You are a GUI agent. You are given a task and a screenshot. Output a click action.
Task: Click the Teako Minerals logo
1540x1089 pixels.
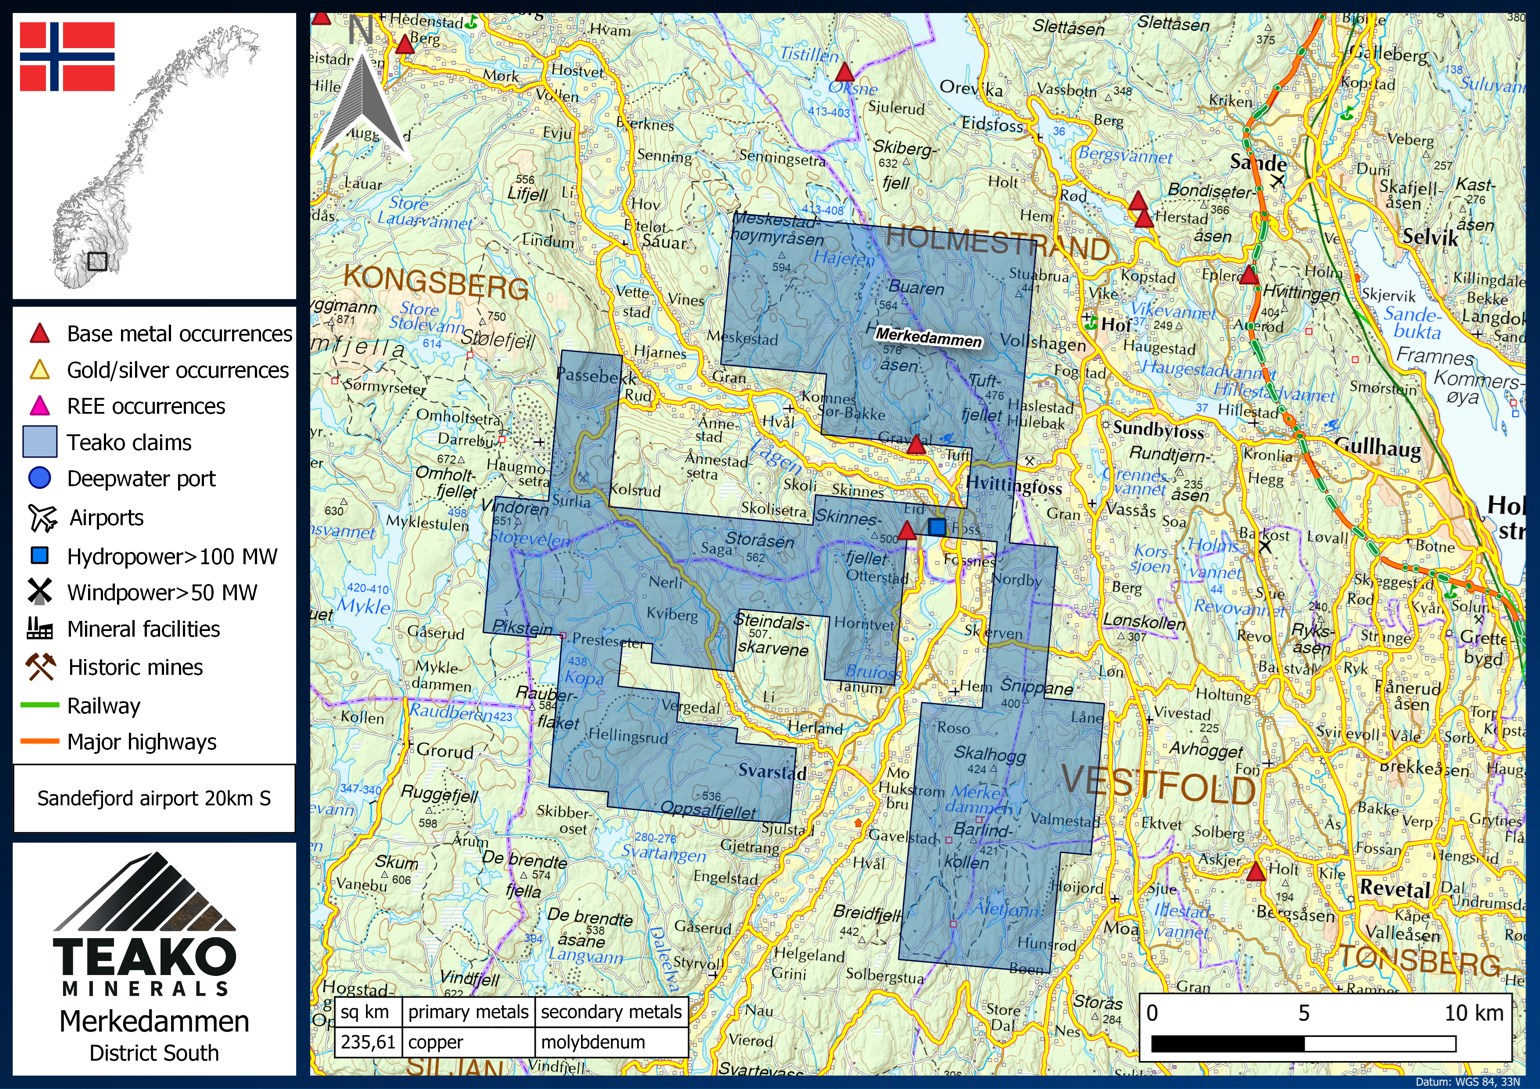click(x=145, y=925)
